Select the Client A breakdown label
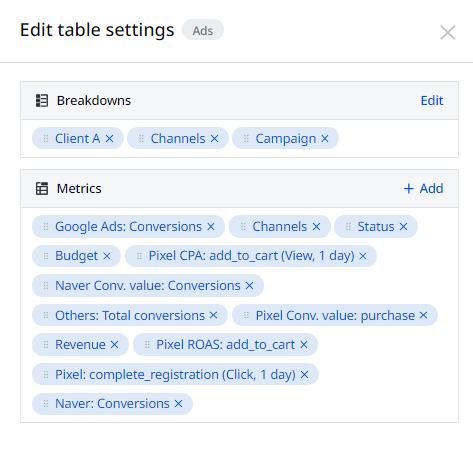Screen dimensions: 473x456 click(x=78, y=138)
